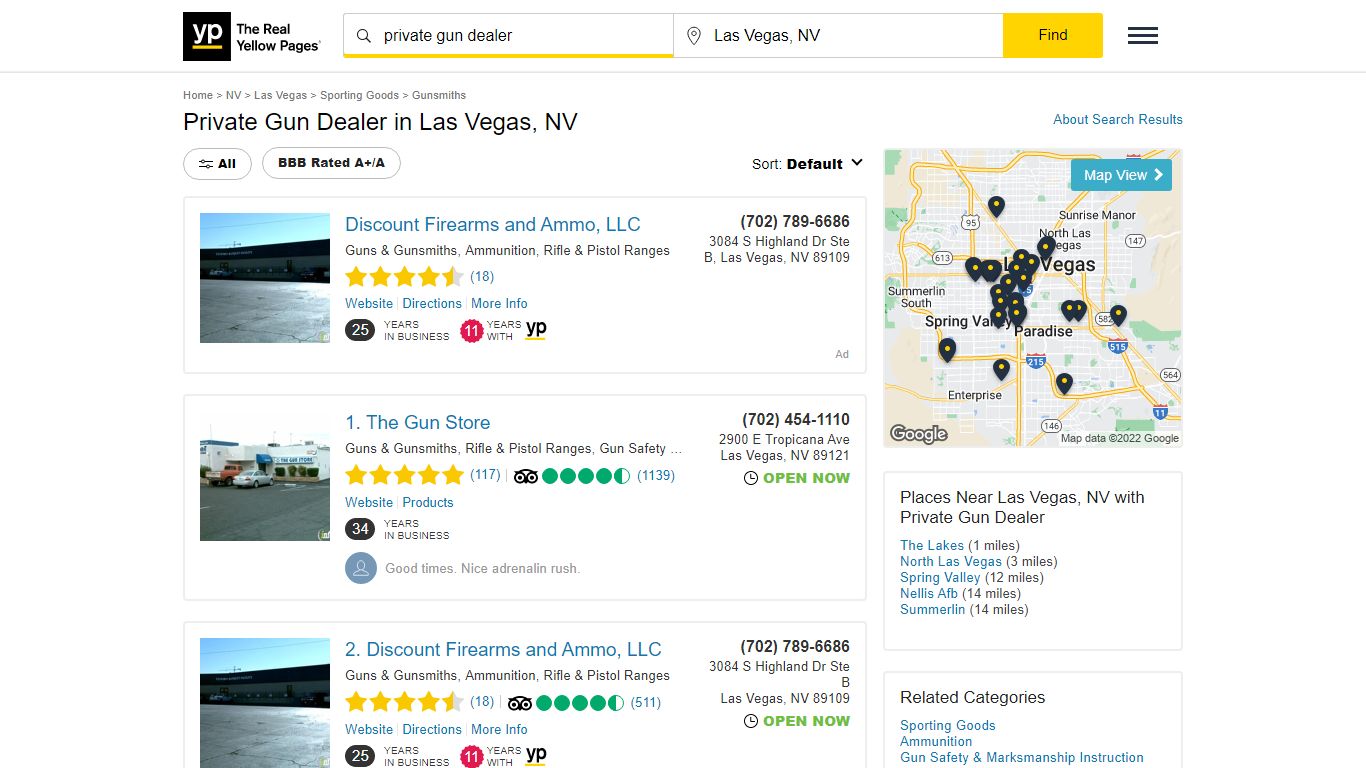
Task: Click the search term input field
Action: tap(509, 35)
